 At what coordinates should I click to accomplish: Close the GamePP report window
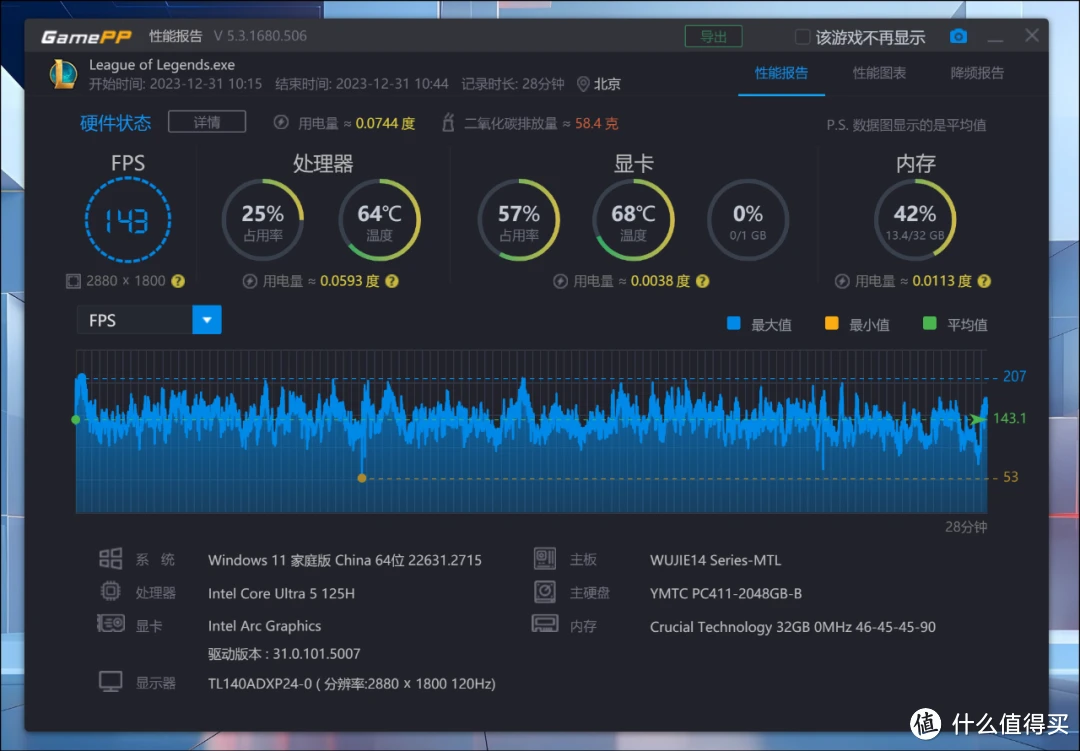coord(1032,36)
